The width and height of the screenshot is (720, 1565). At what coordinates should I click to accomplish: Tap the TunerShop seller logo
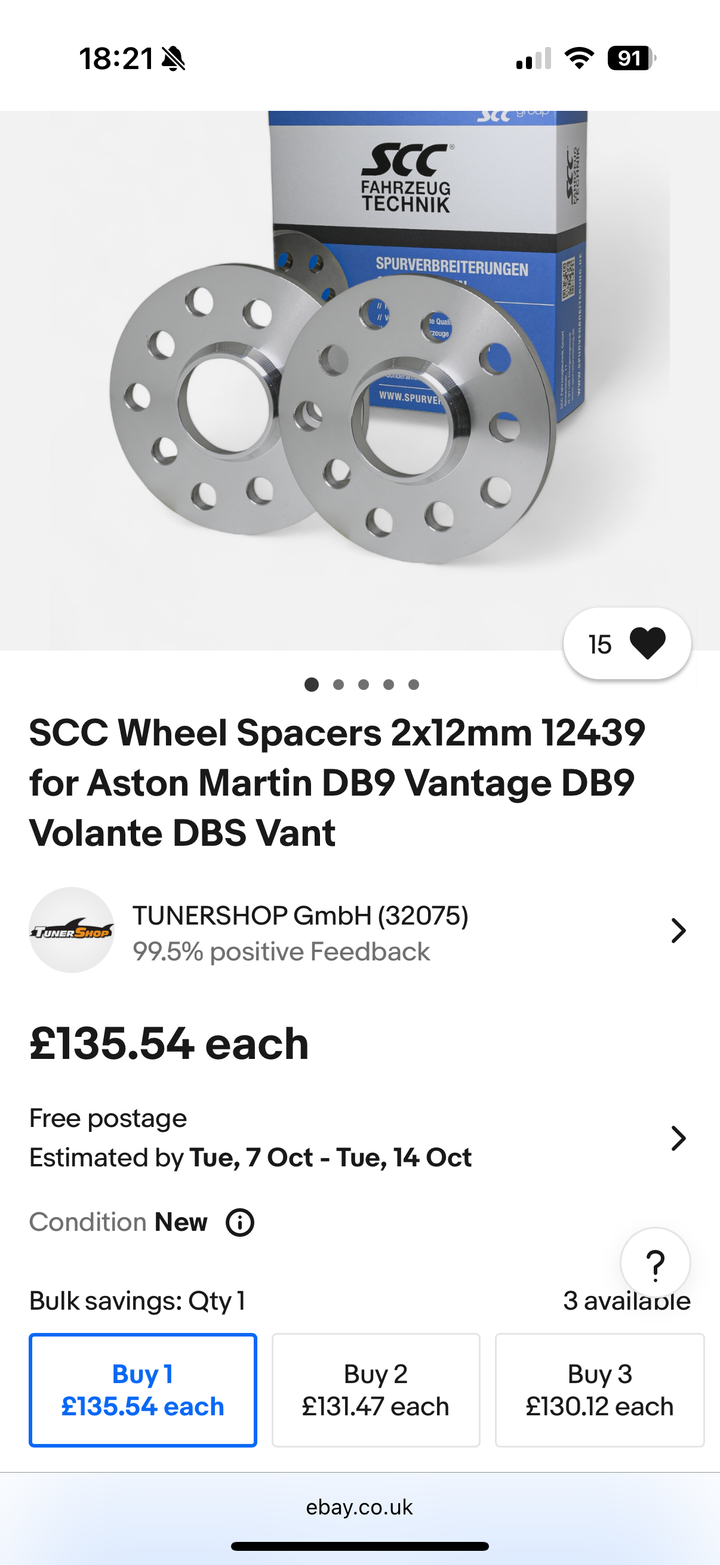coord(71,930)
